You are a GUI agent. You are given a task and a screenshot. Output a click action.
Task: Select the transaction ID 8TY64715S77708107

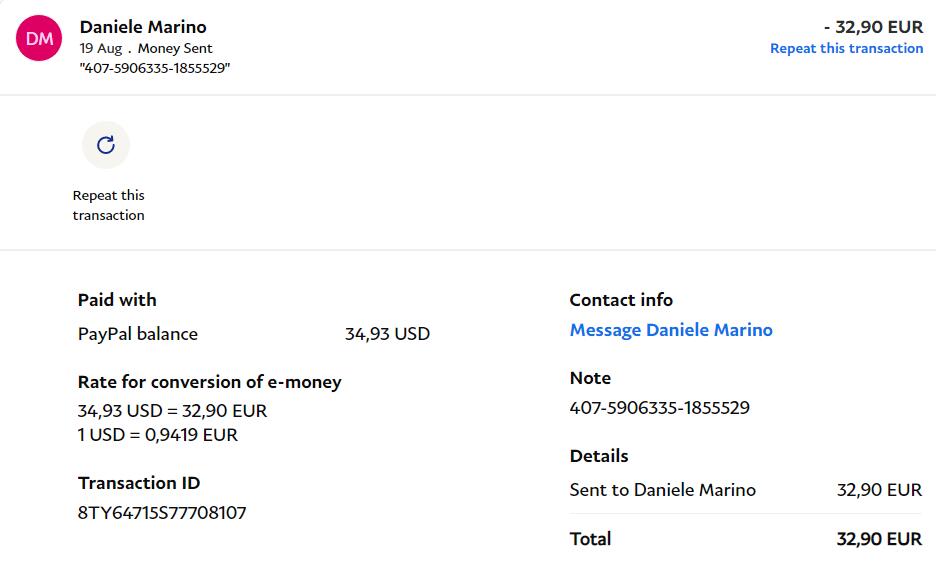coord(162,513)
